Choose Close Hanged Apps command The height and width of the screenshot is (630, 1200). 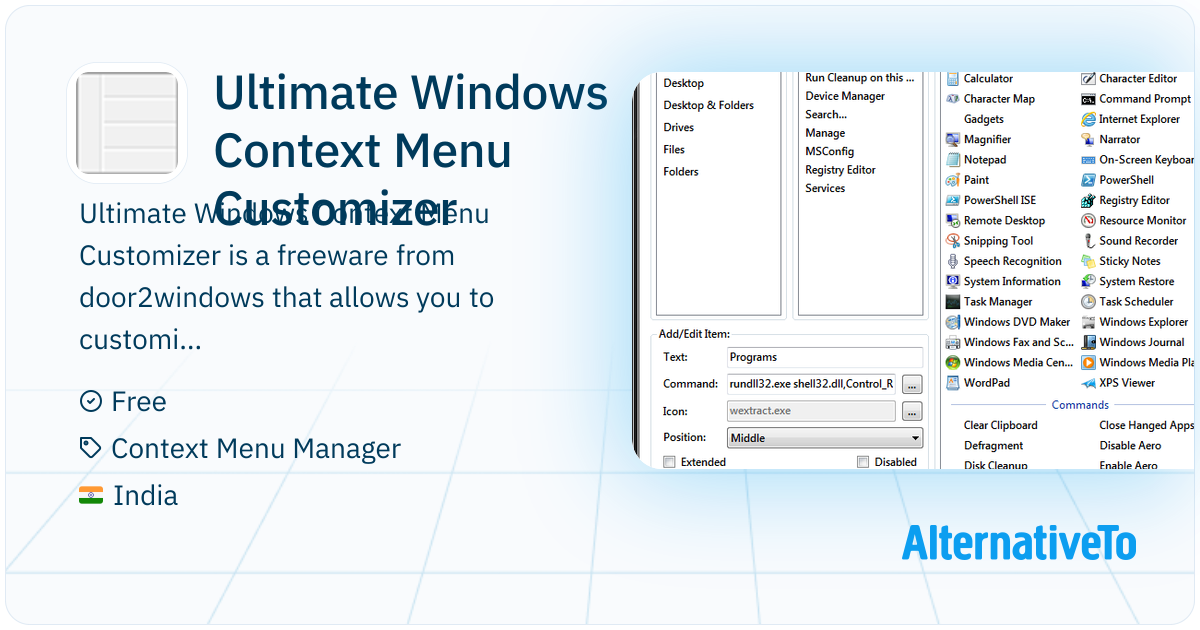pyautogui.click(x=1146, y=425)
